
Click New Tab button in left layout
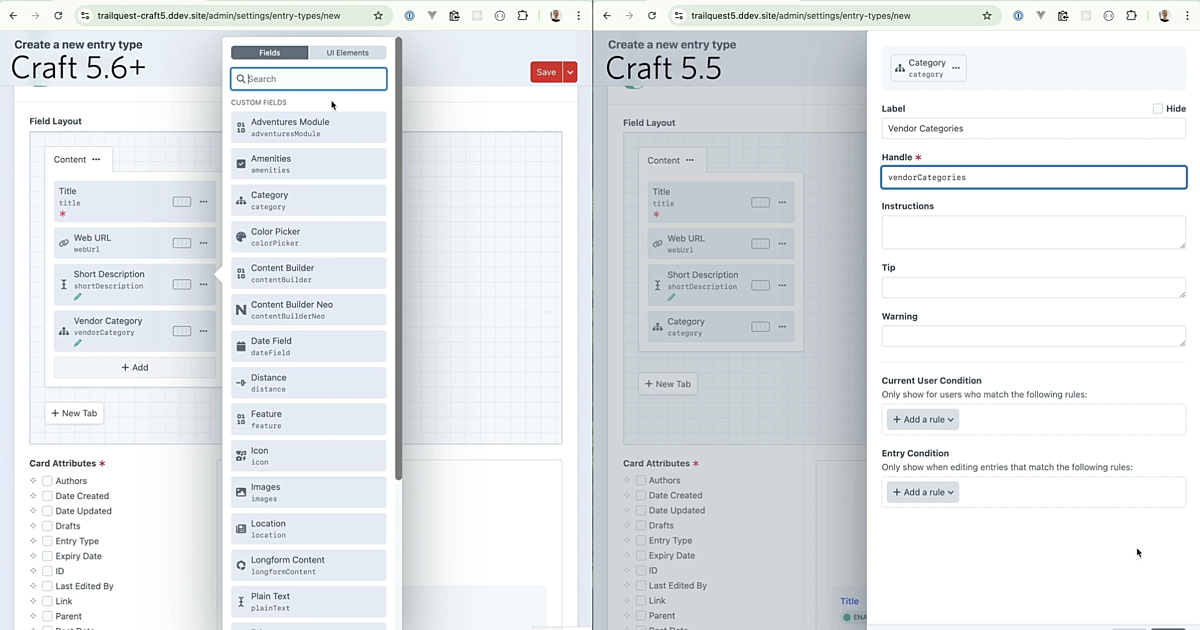pyautogui.click(x=74, y=413)
